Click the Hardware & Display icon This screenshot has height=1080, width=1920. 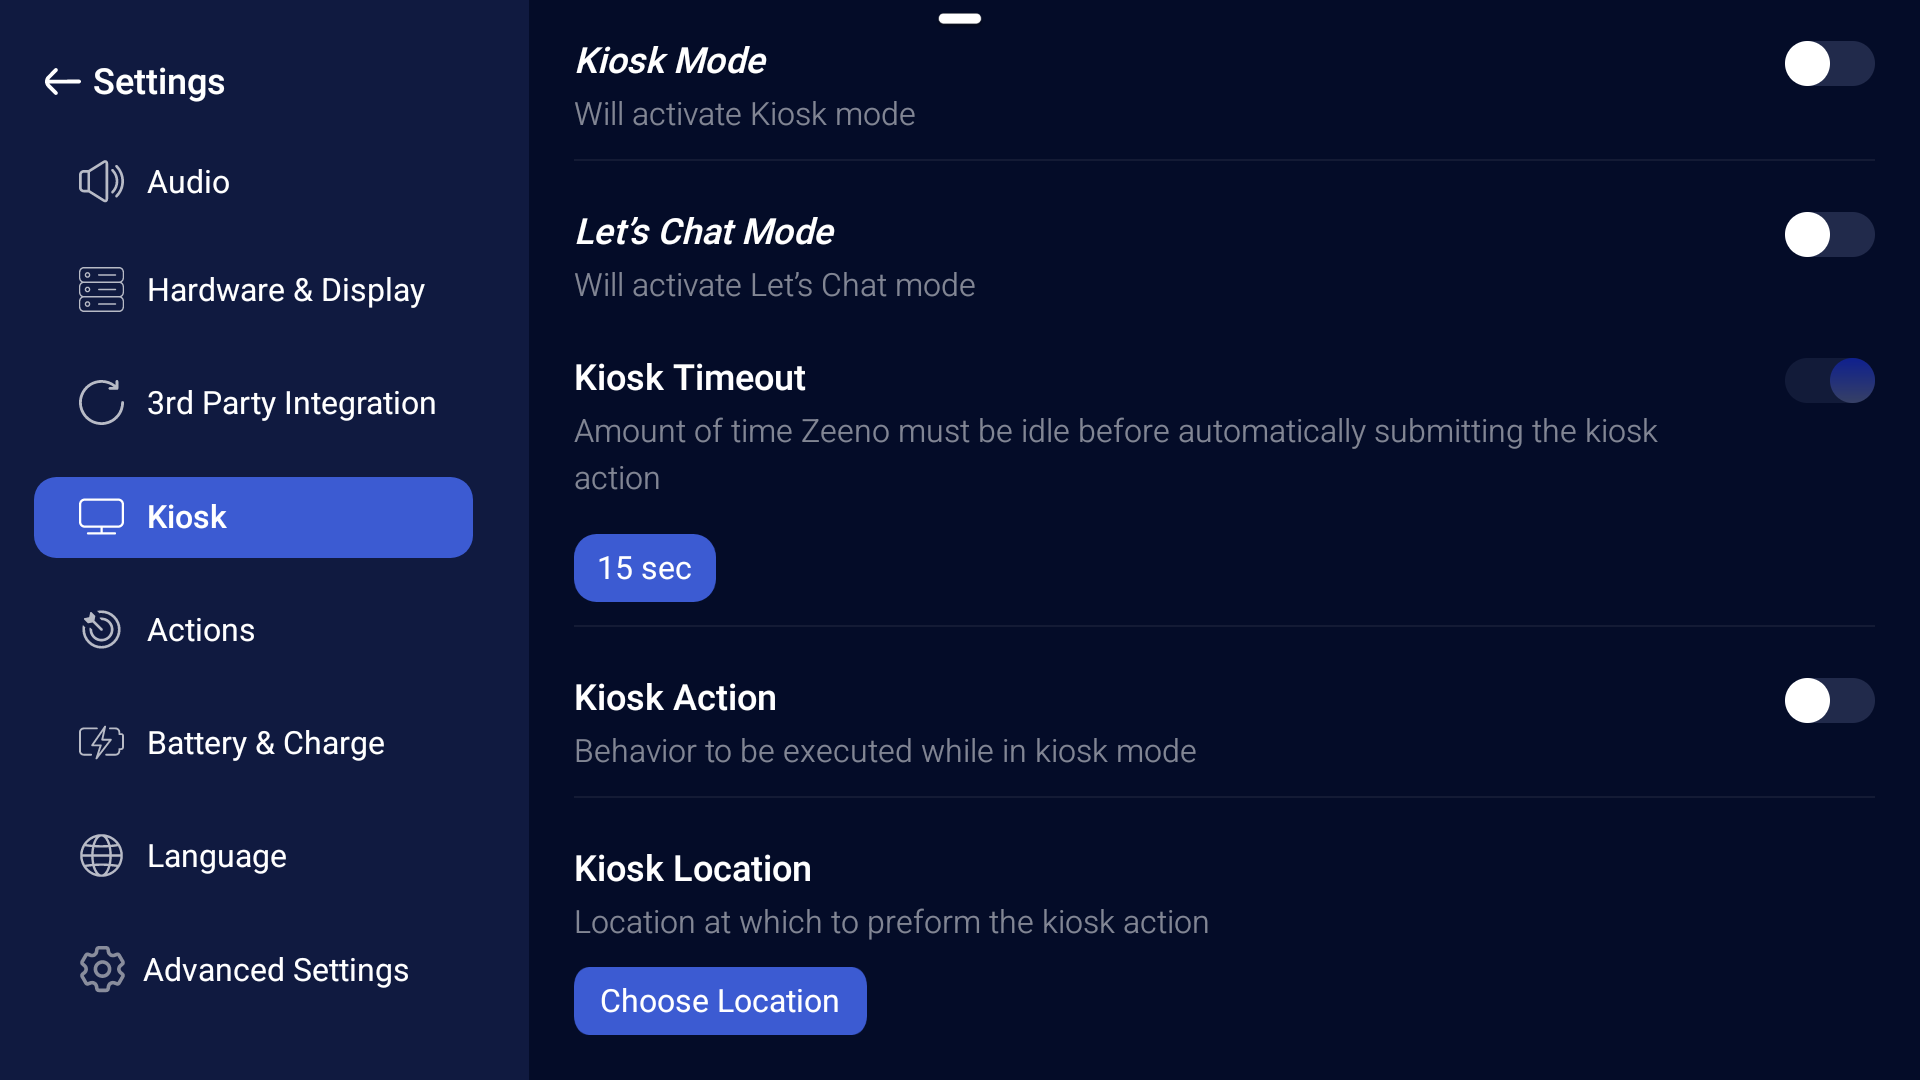101,290
